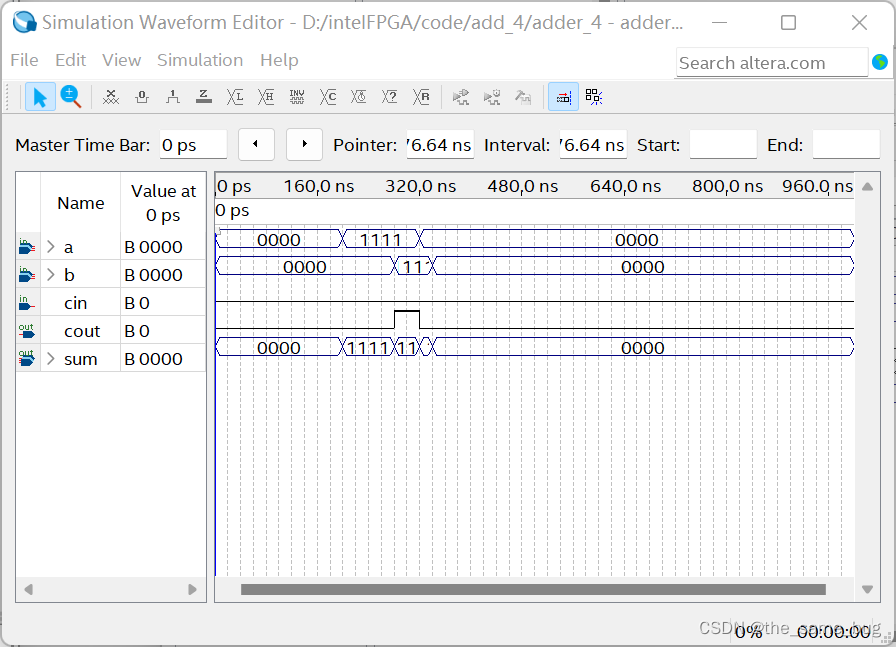Click the cout high pulse
The height and width of the screenshot is (647, 896).
tap(407, 318)
